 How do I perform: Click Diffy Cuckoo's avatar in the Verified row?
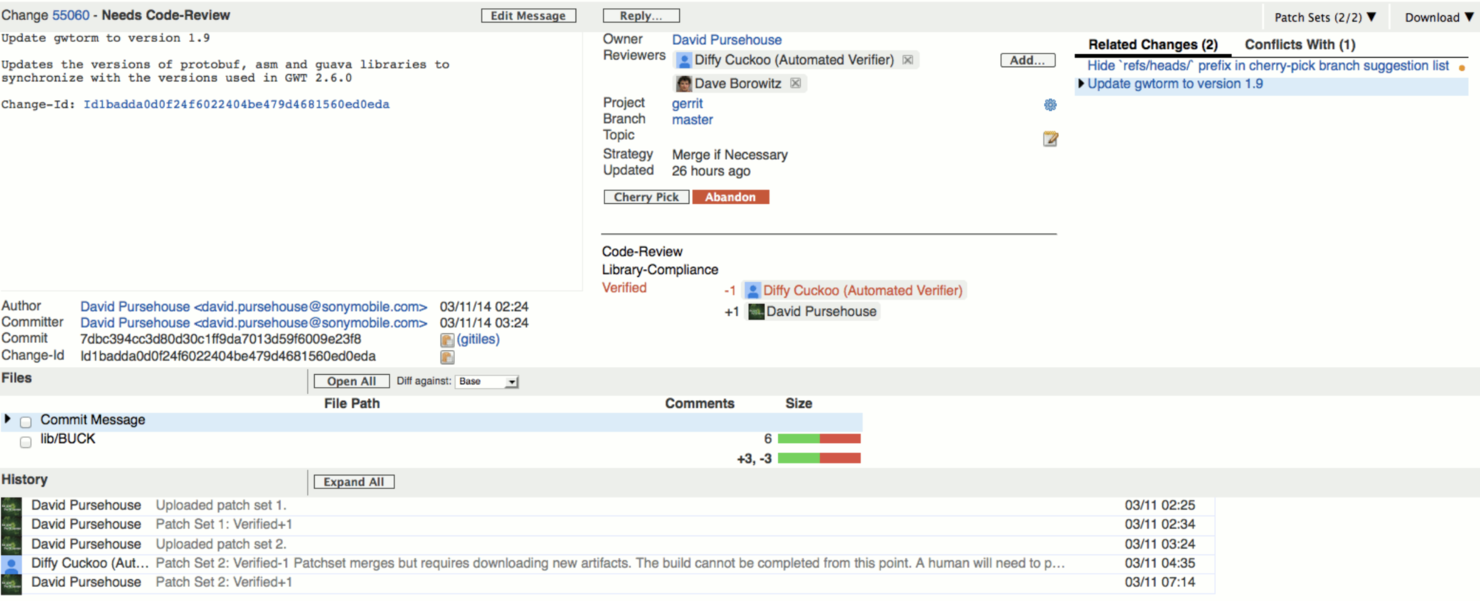[x=751, y=290]
